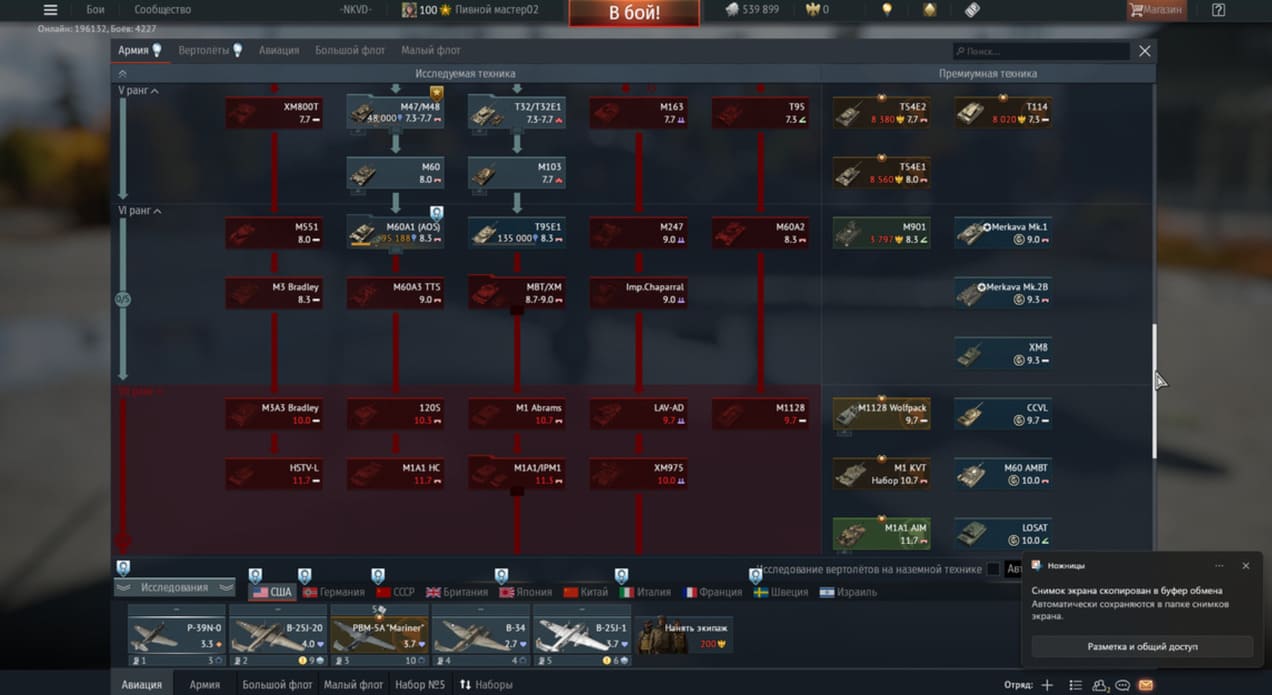
Task: Click the Поиск search field
Action: (x=1040, y=51)
